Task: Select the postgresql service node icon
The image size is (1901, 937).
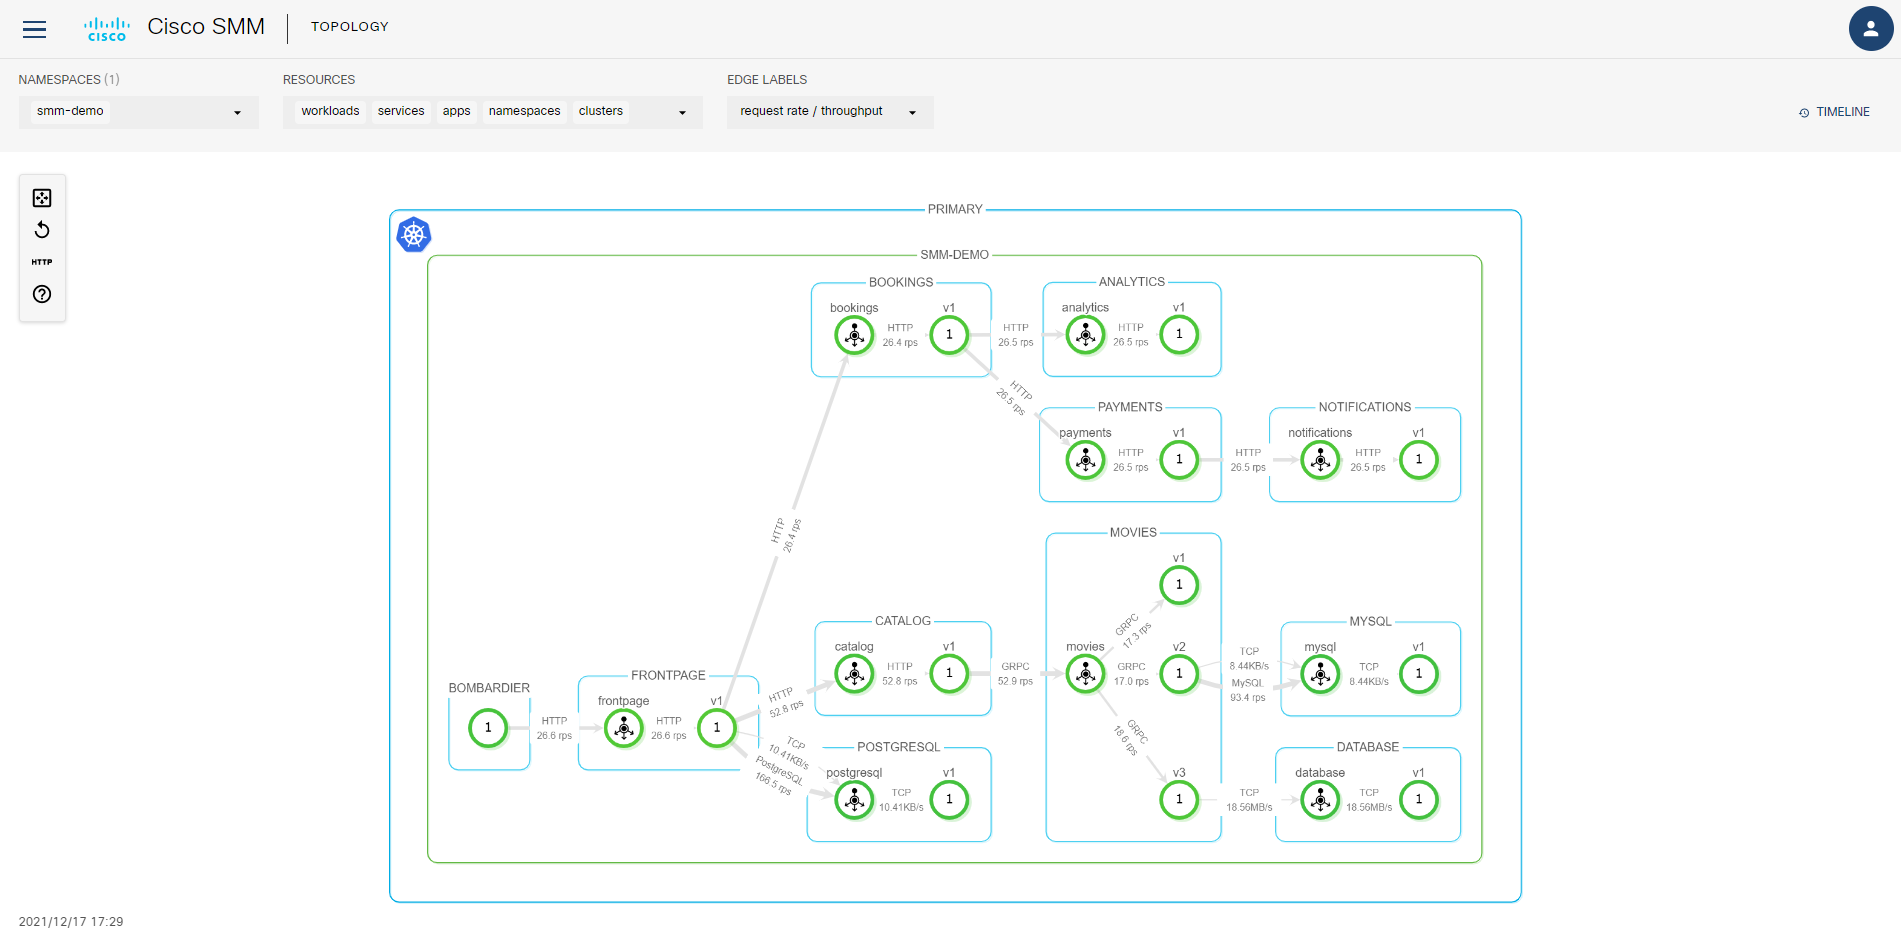Action: click(x=854, y=800)
